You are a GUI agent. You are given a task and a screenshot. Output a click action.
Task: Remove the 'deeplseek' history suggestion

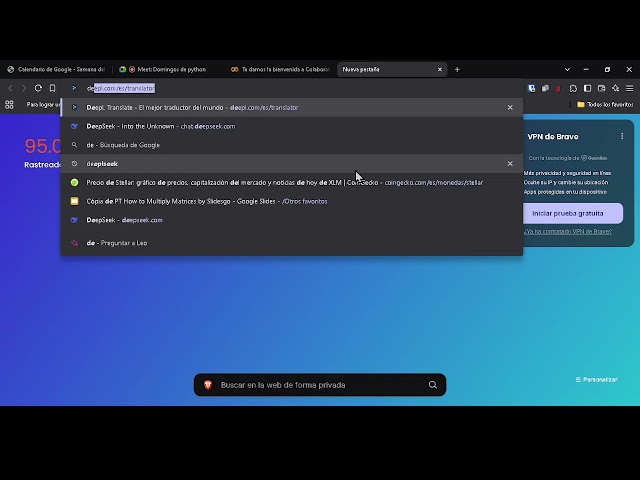pos(510,164)
